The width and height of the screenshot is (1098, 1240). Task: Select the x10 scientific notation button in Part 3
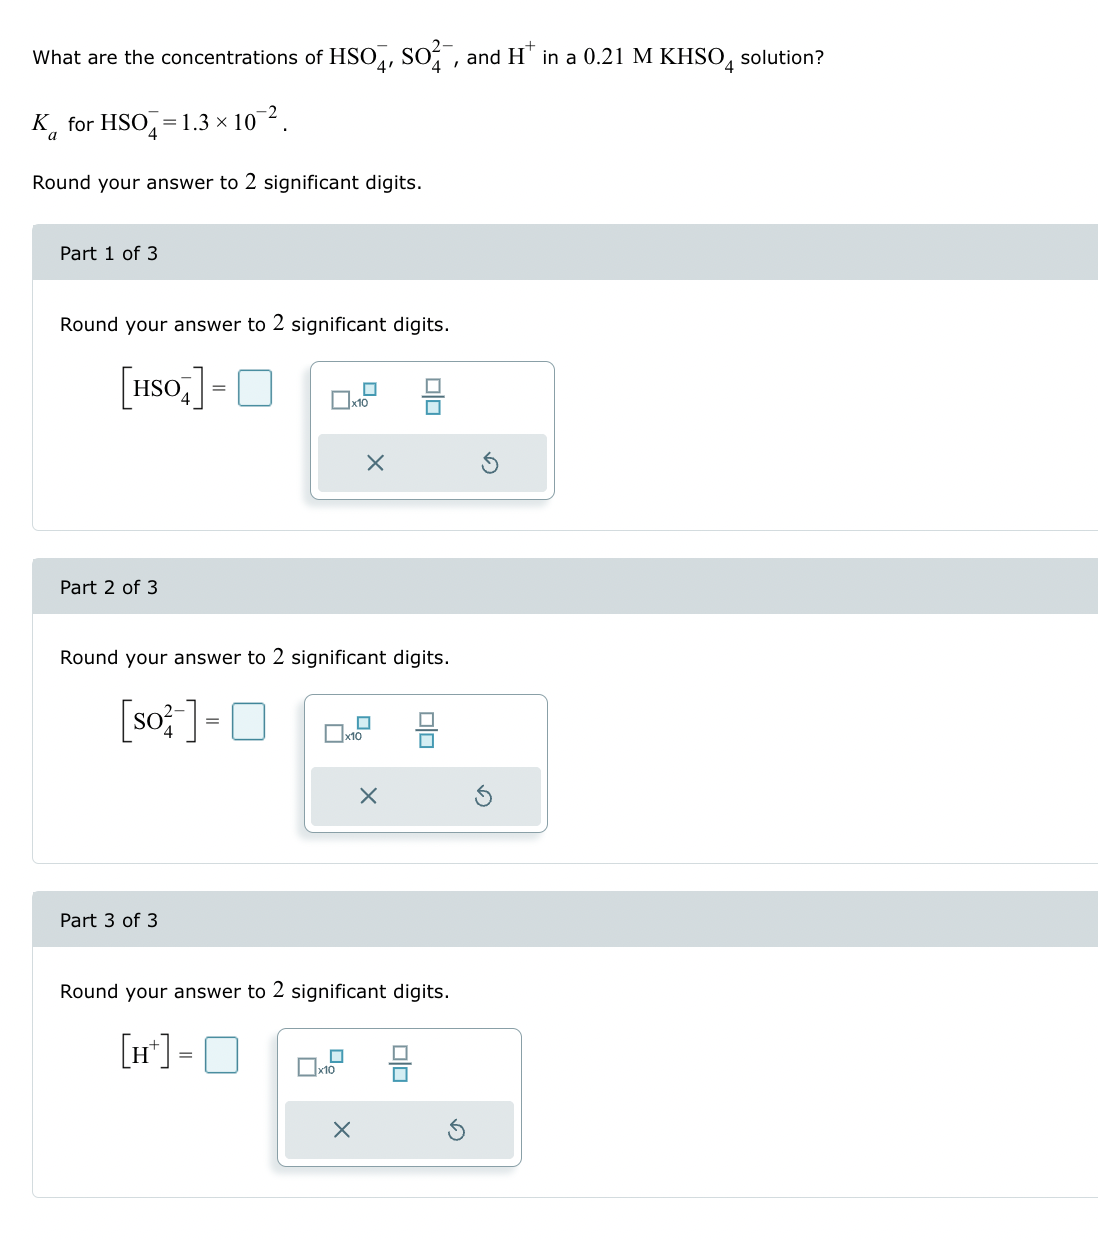(x=316, y=1066)
